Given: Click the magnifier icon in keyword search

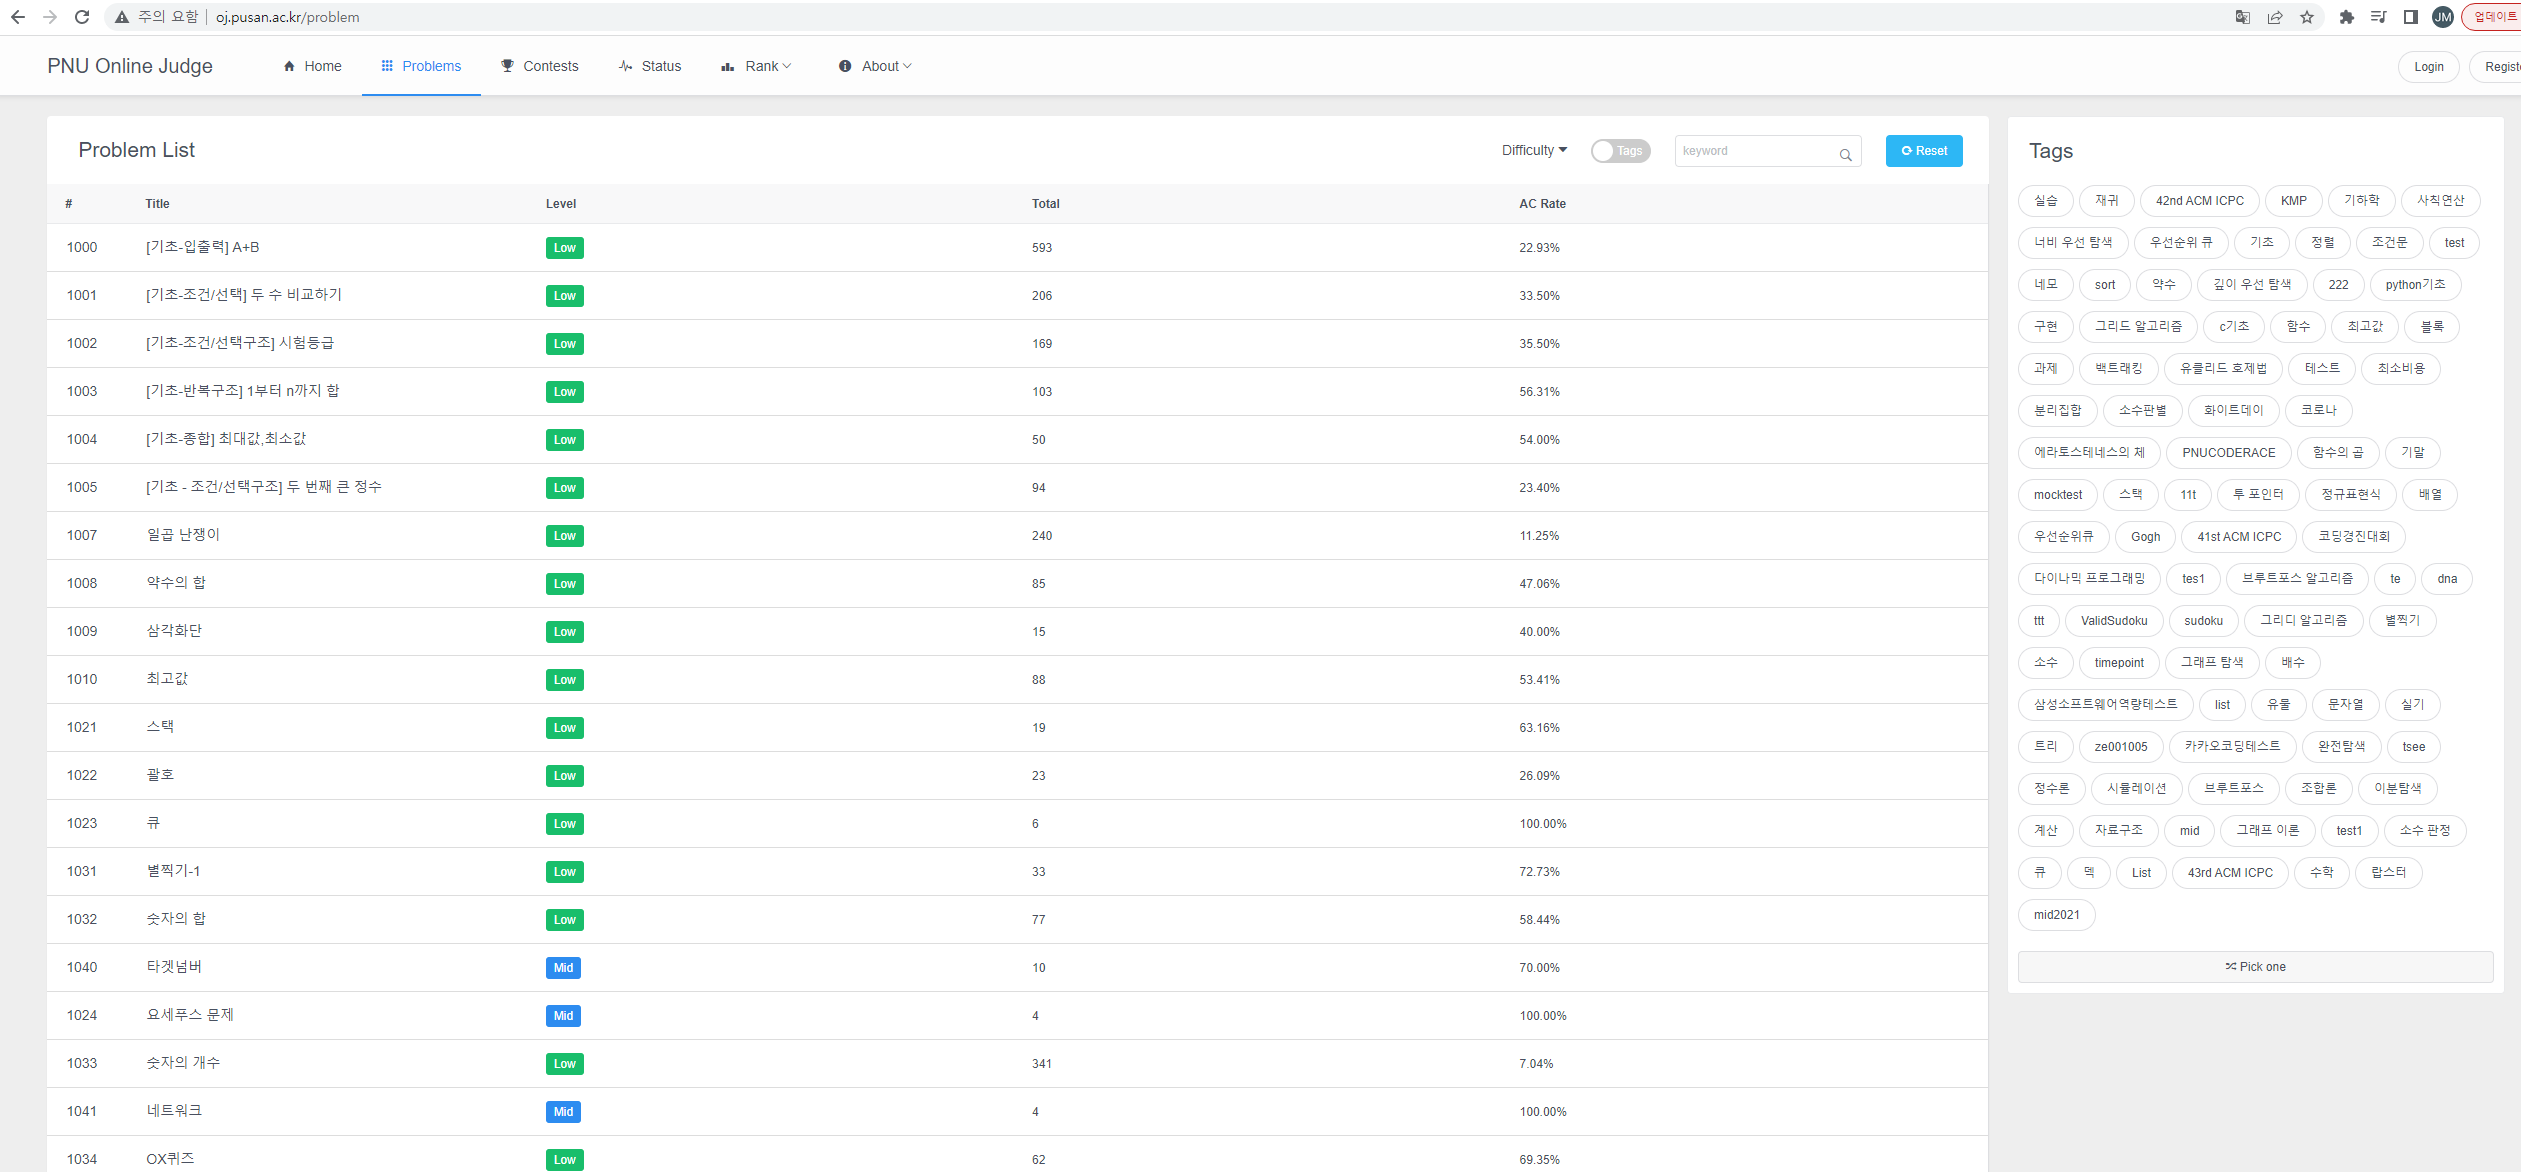Looking at the screenshot, I should point(1846,154).
